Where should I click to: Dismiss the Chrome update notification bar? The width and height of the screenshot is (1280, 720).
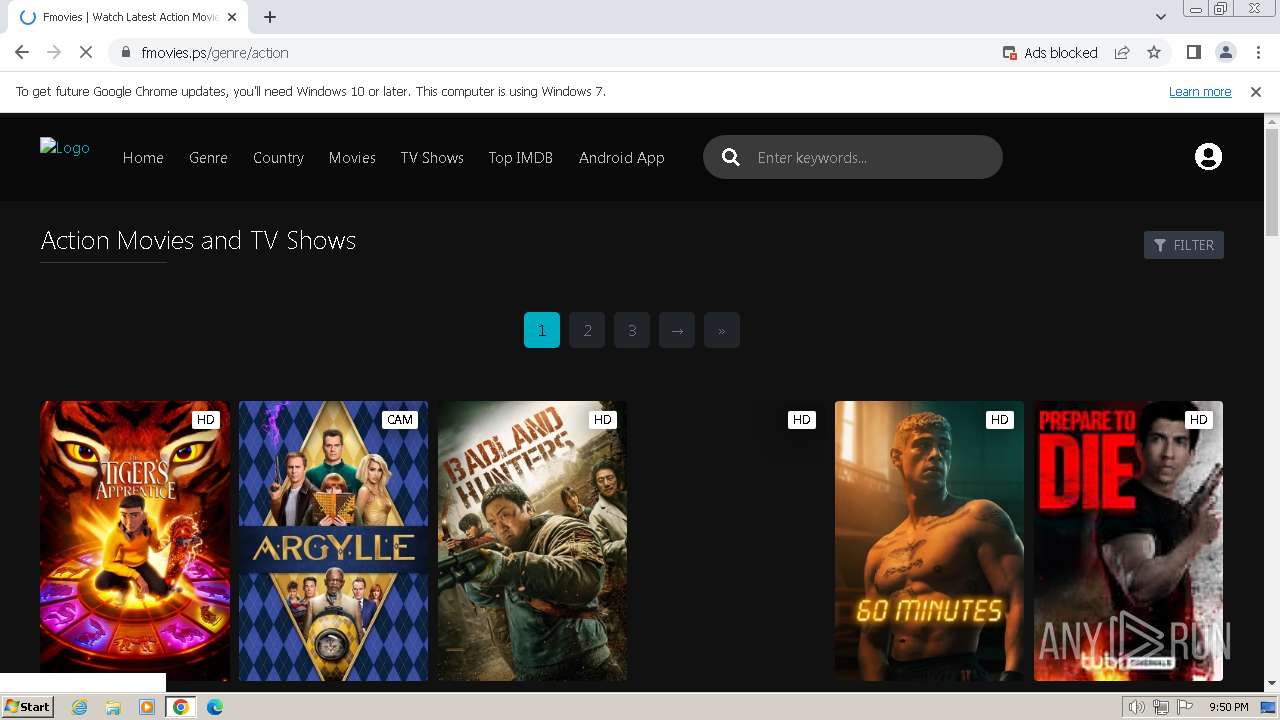[x=1256, y=92]
